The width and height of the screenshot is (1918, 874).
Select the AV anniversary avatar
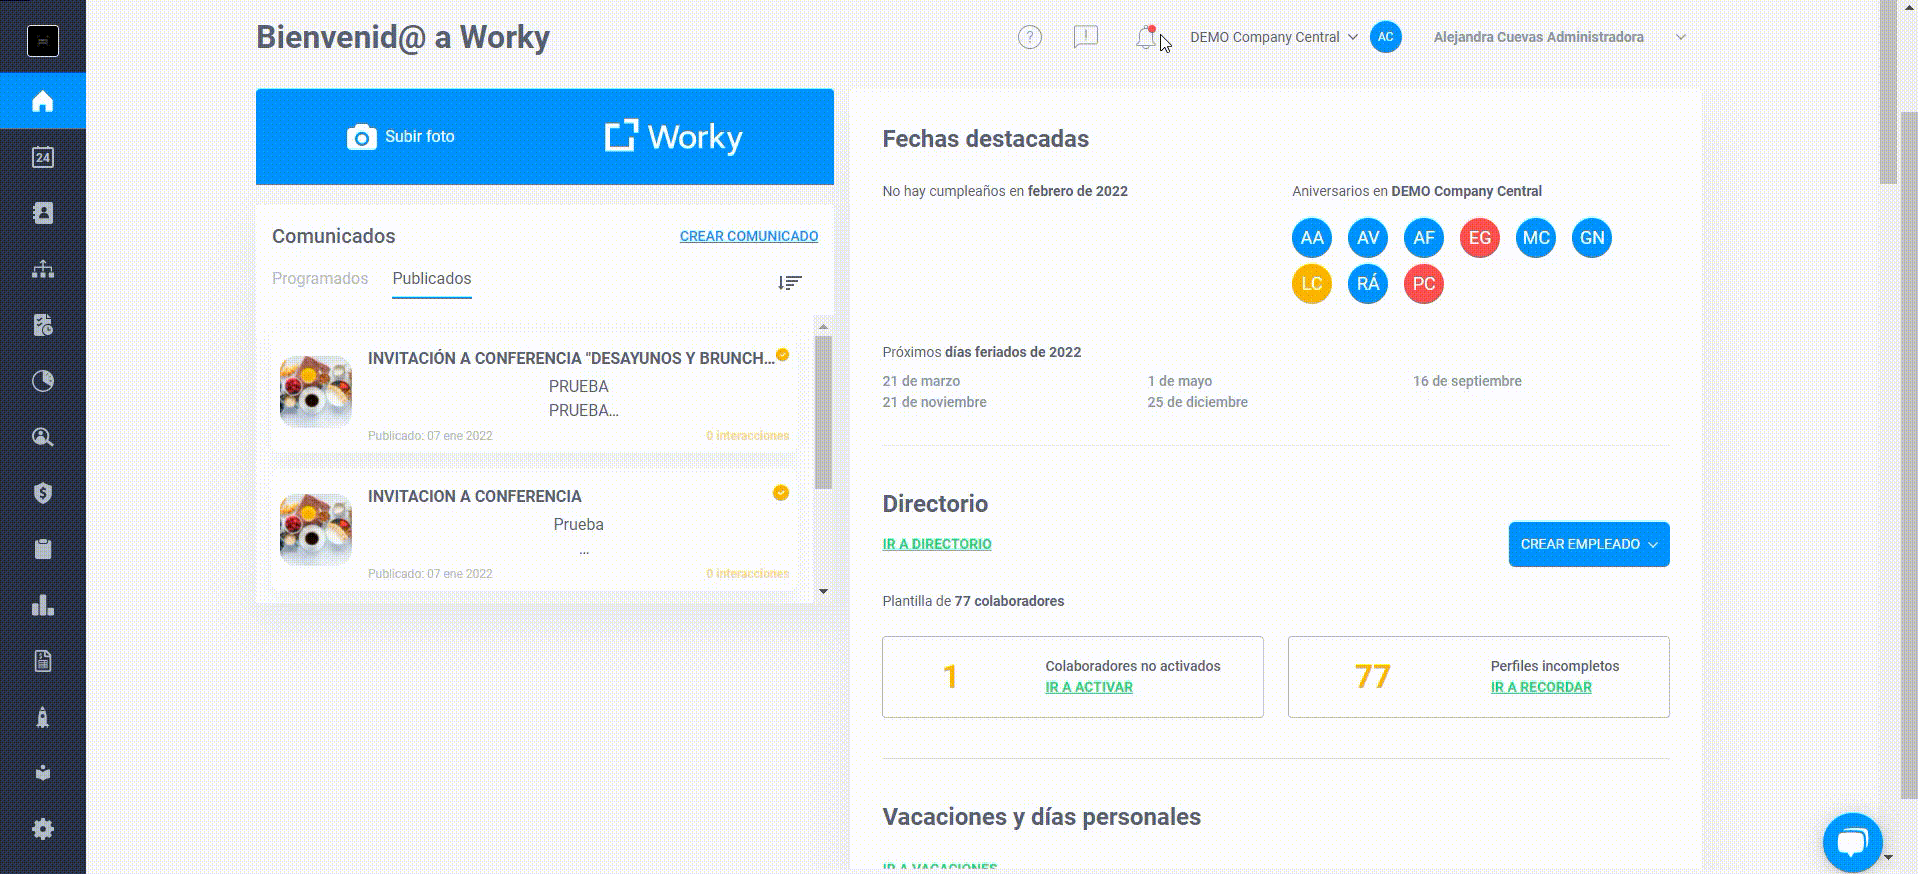(1367, 238)
